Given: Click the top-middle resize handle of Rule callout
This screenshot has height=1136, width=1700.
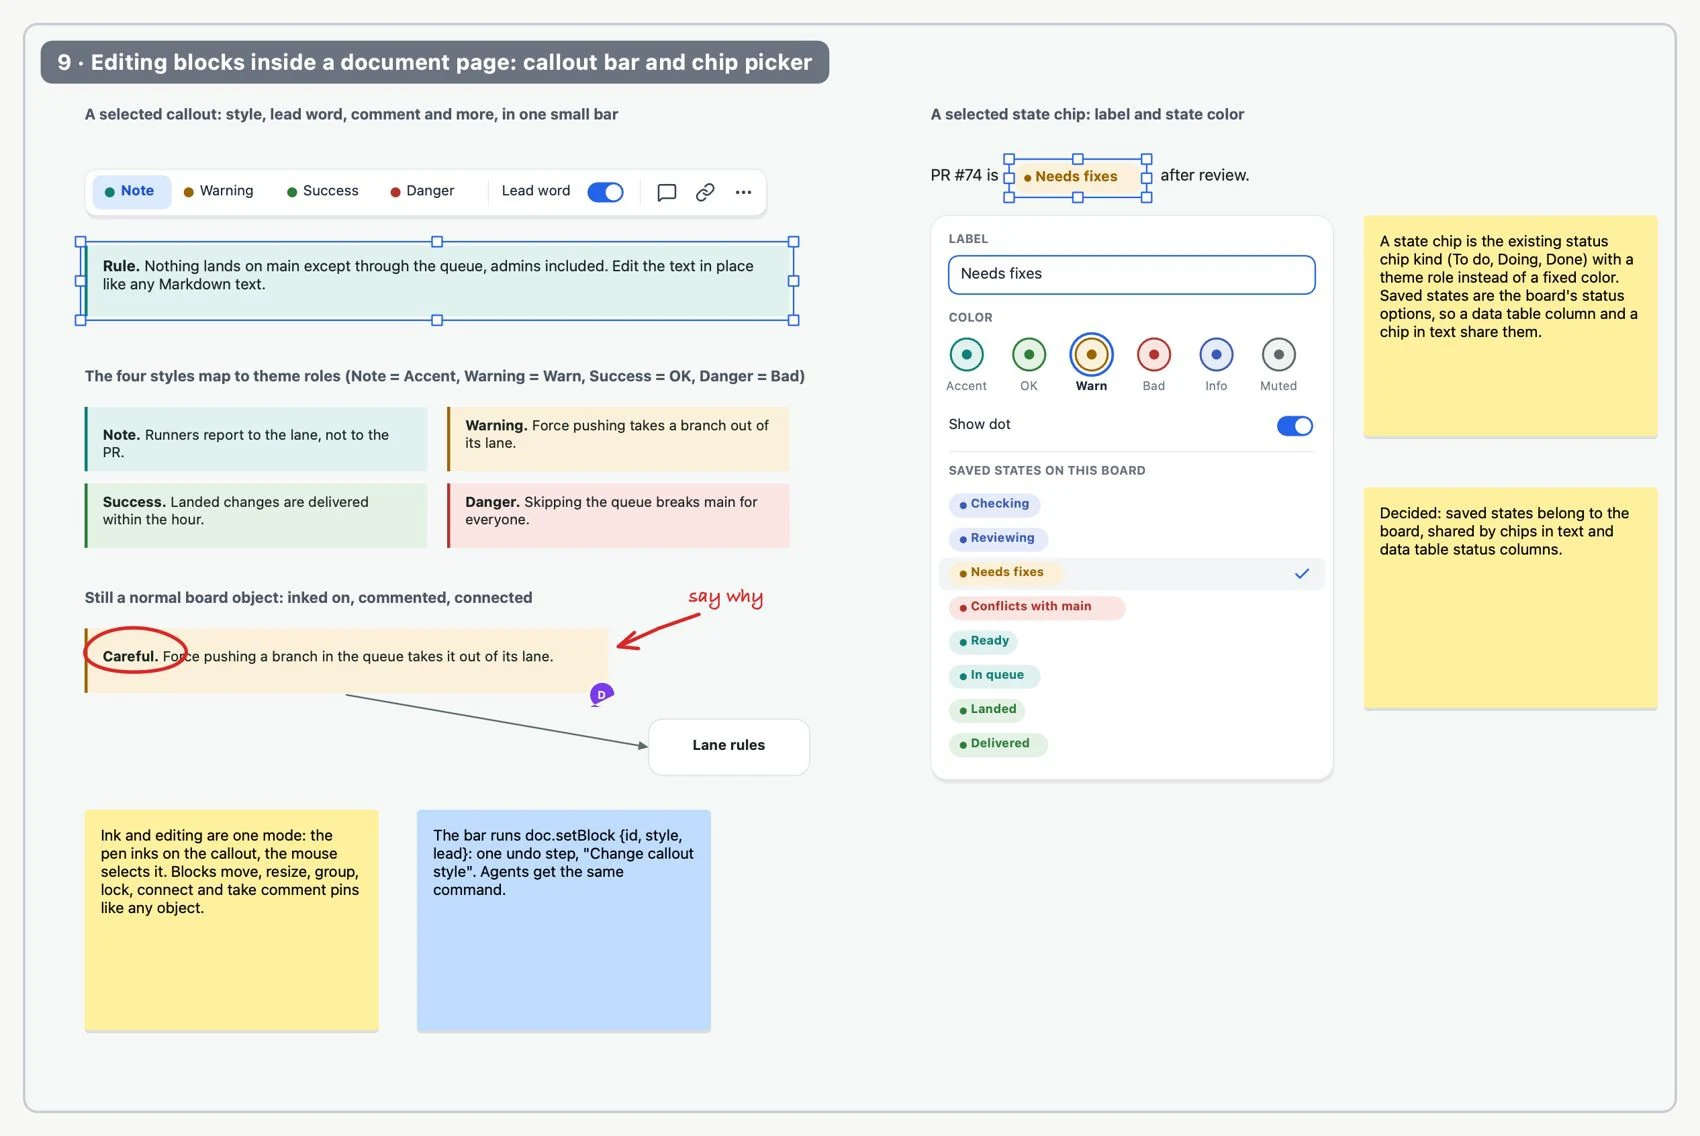Looking at the screenshot, I should [437, 242].
